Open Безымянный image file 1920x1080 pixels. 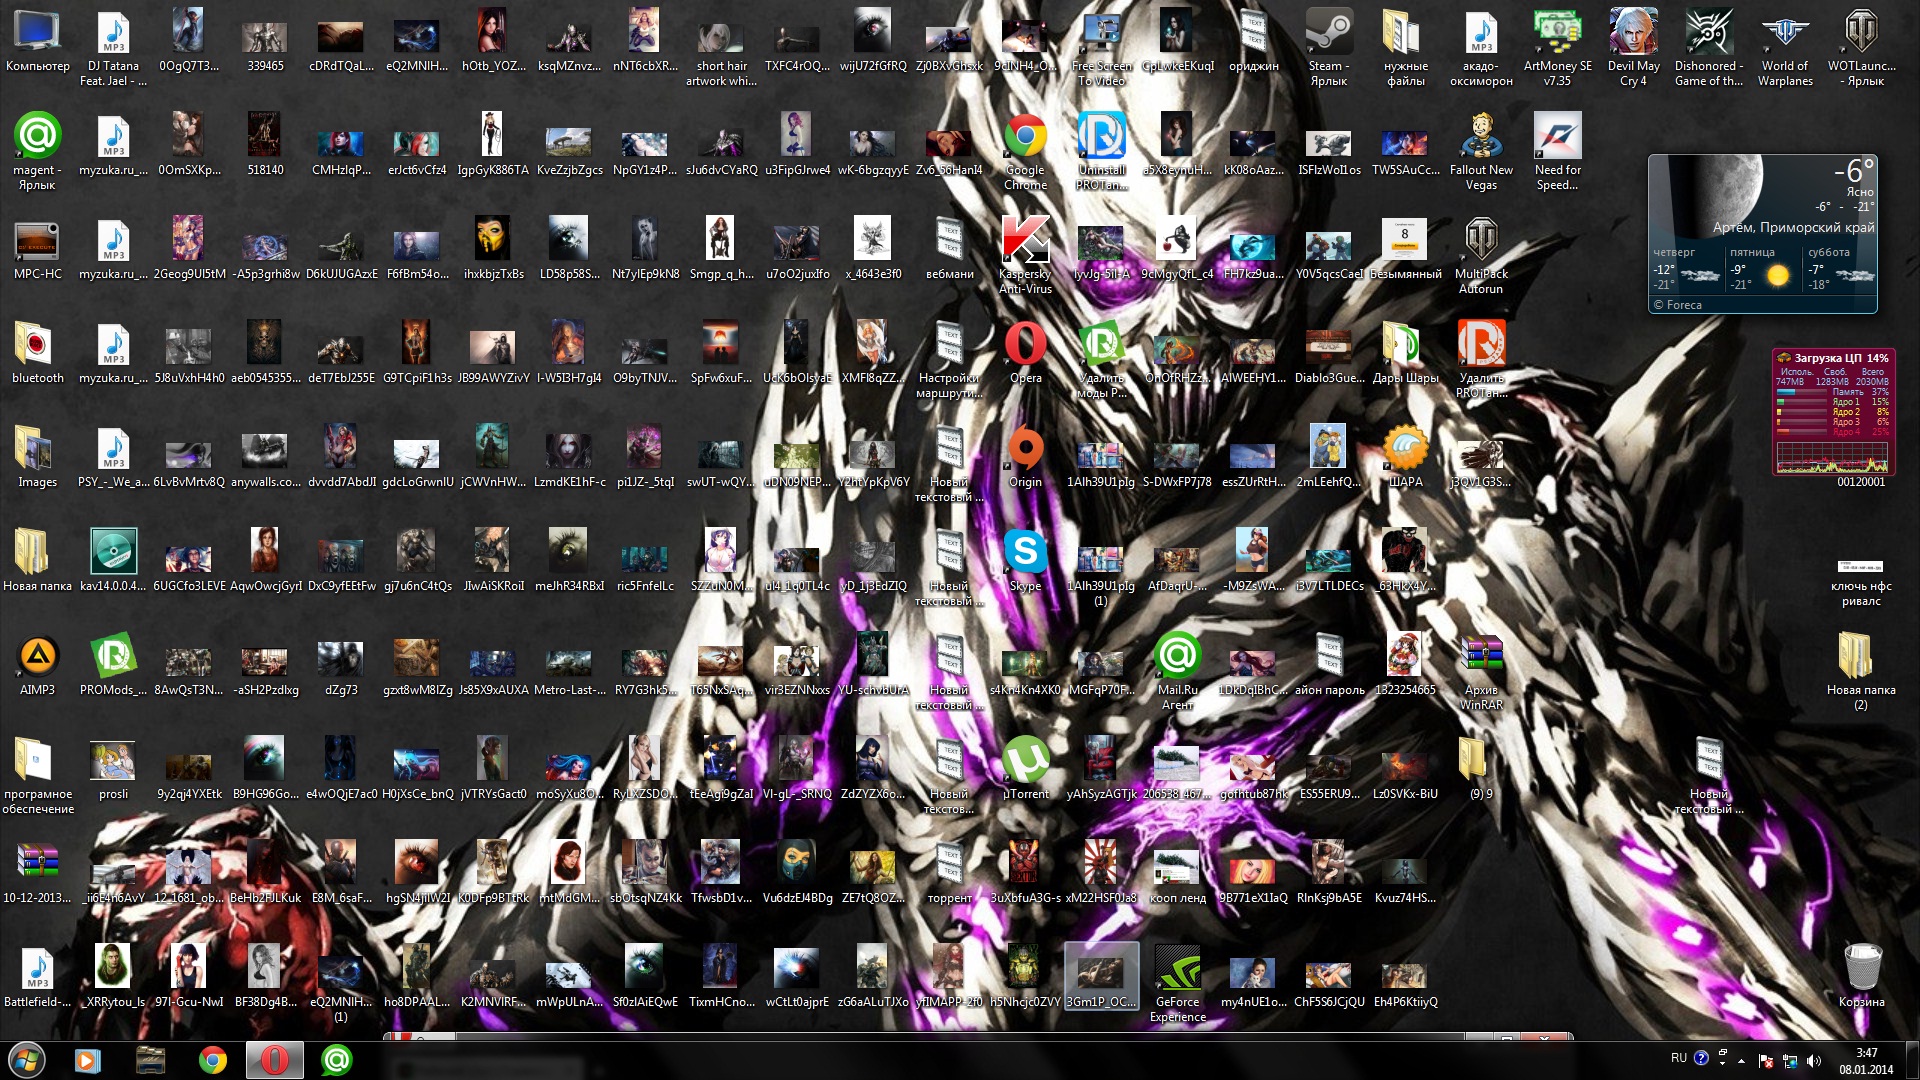click(x=1405, y=249)
